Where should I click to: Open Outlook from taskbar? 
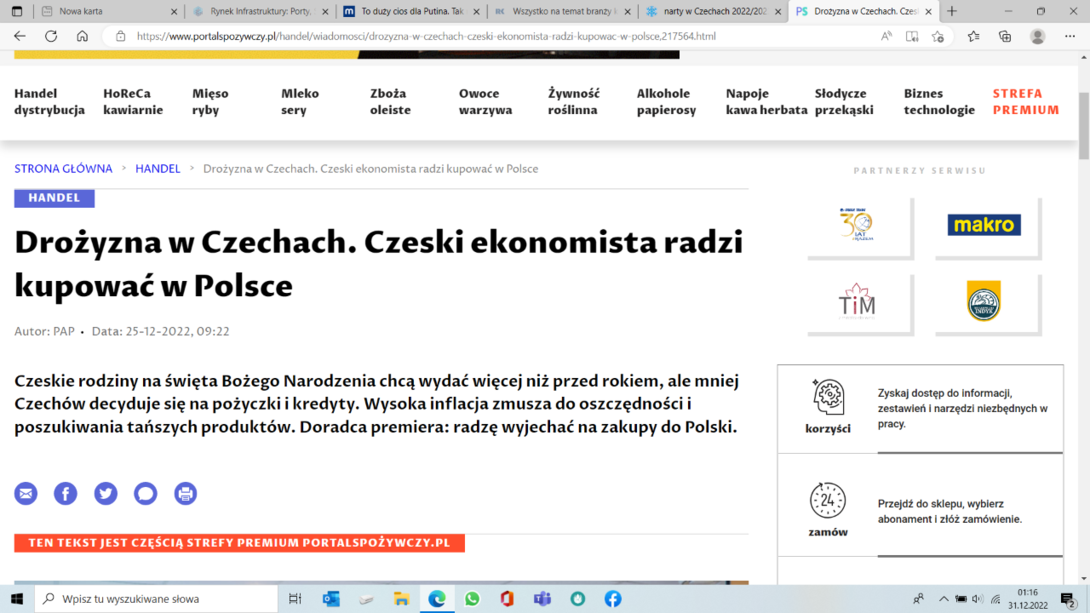coord(331,598)
